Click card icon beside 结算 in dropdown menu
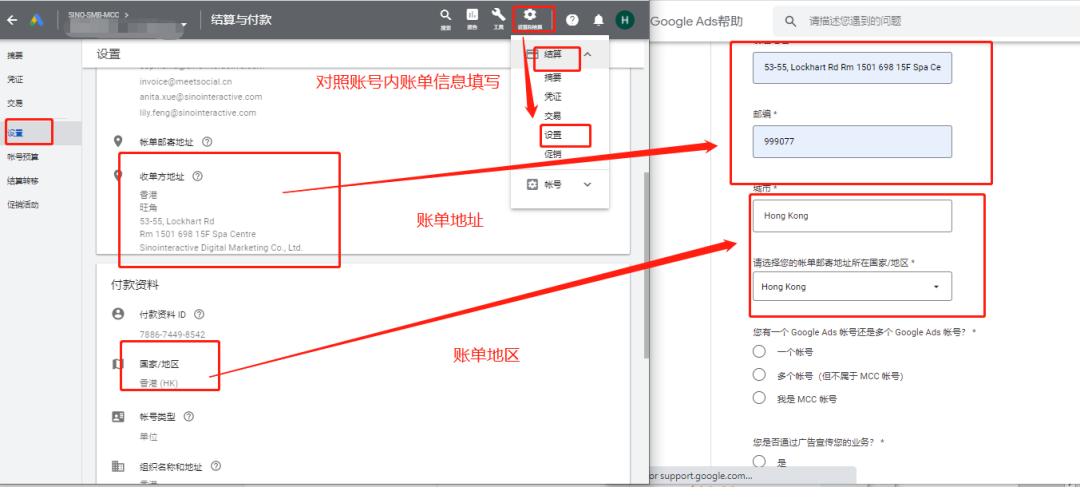Viewport: 1080px width, 487px height. click(x=532, y=54)
